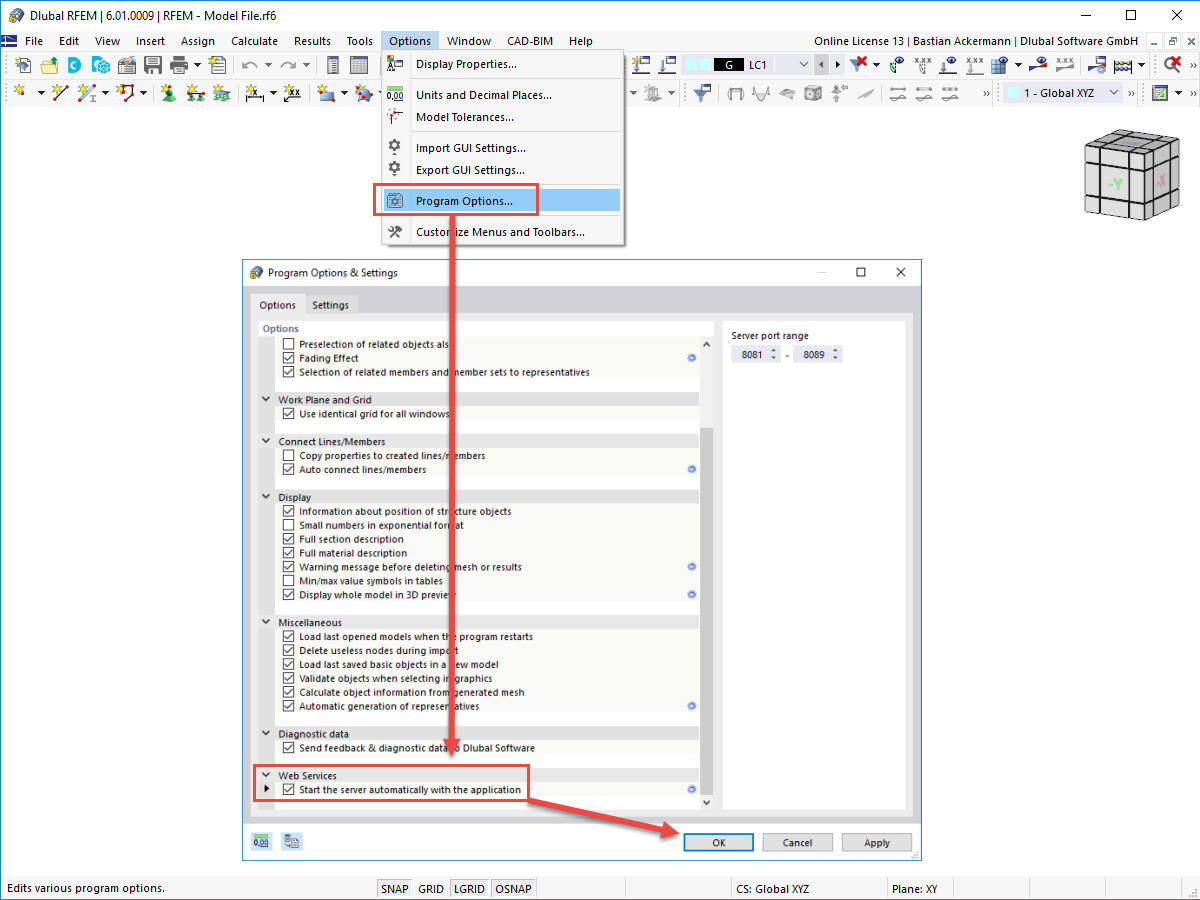
Task: Open the '1 - Global XYZ' work plane dropdown
Action: click(1112, 92)
